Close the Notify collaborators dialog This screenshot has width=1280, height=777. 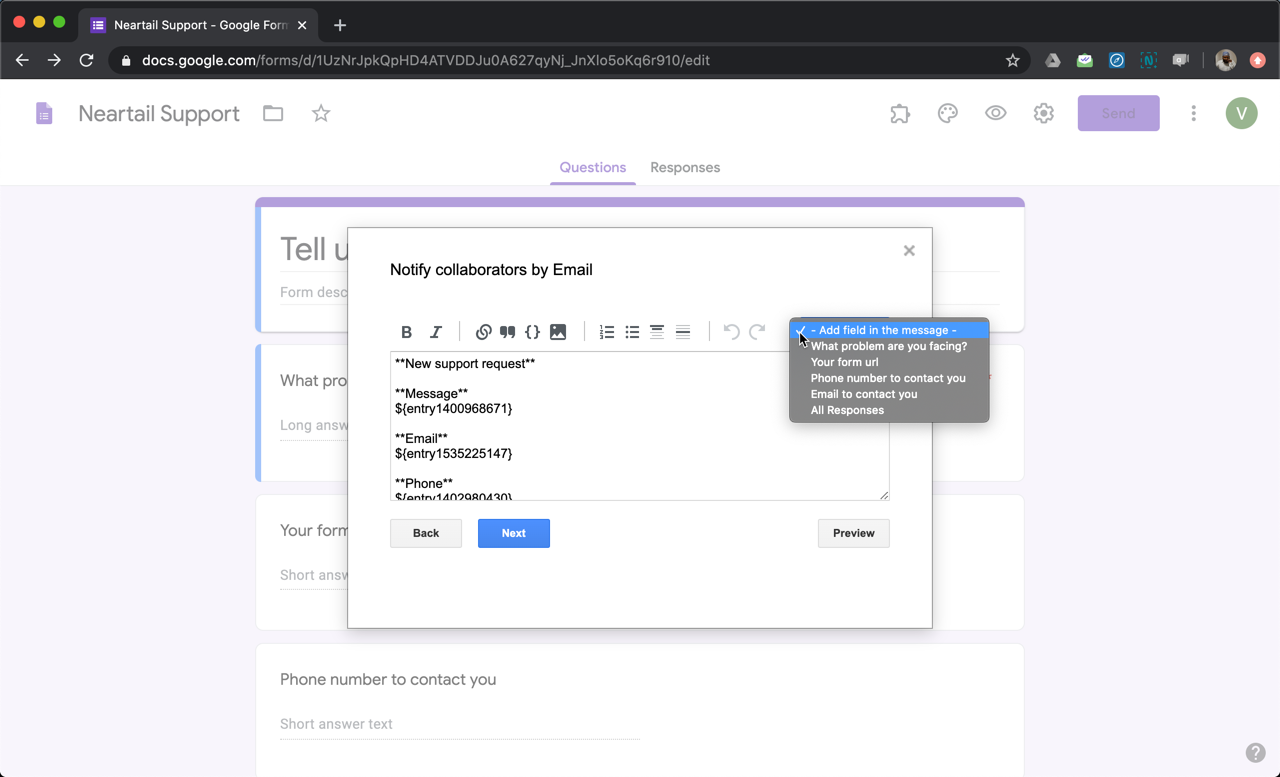click(909, 251)
